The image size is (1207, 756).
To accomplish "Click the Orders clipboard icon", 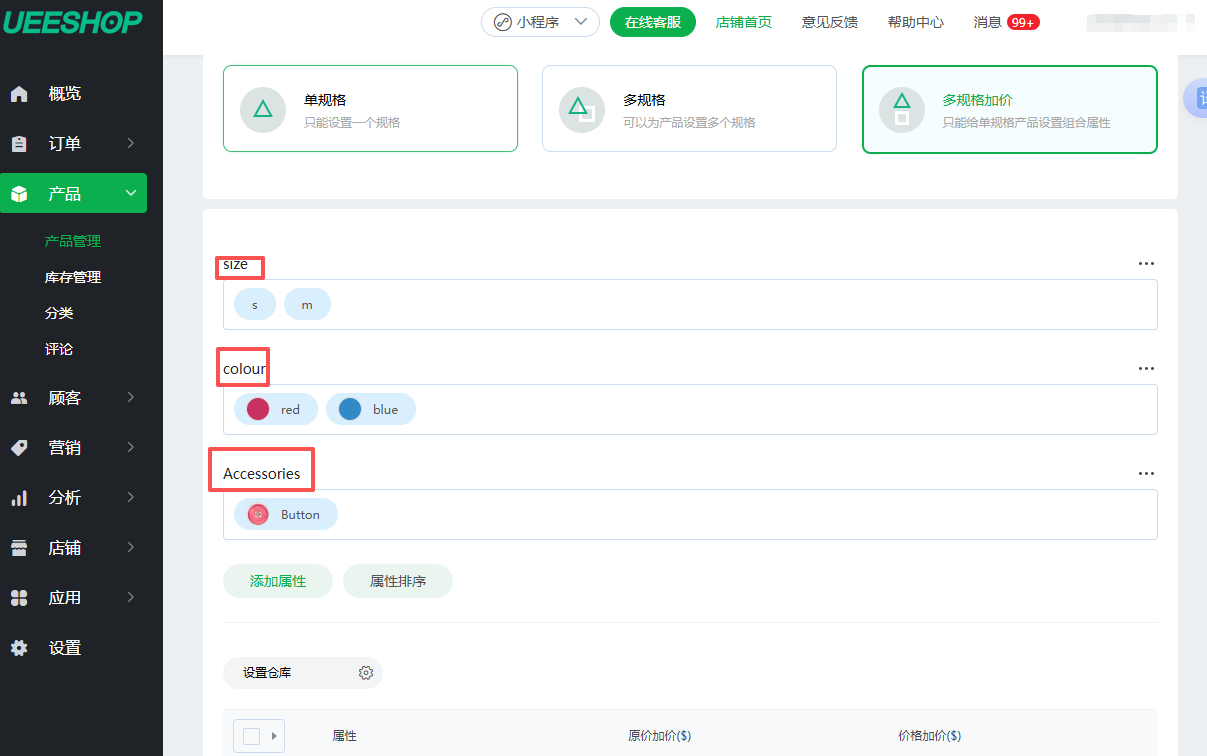I will pos(19,144).
